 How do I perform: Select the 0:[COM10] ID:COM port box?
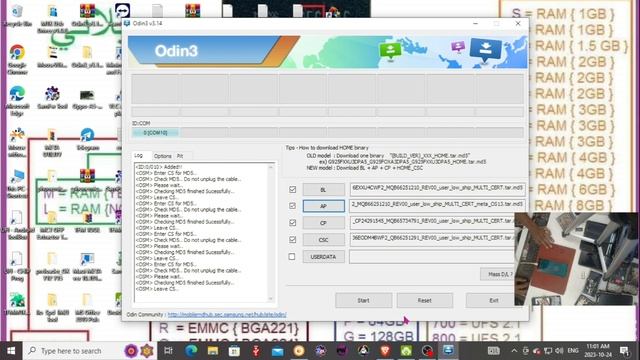156,133
